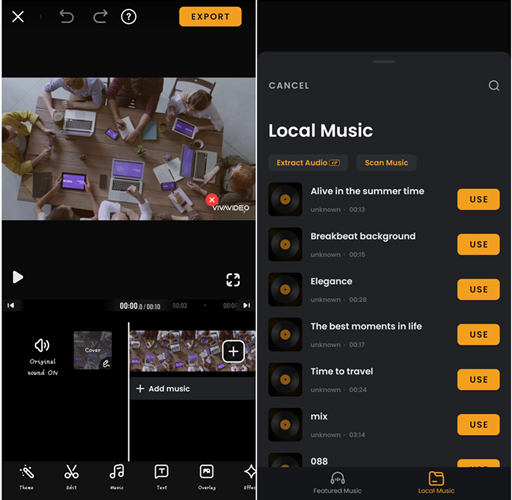This screenshot has width=512, height=500.
Task: Cancel the music selection
Action: coord(289,86)
